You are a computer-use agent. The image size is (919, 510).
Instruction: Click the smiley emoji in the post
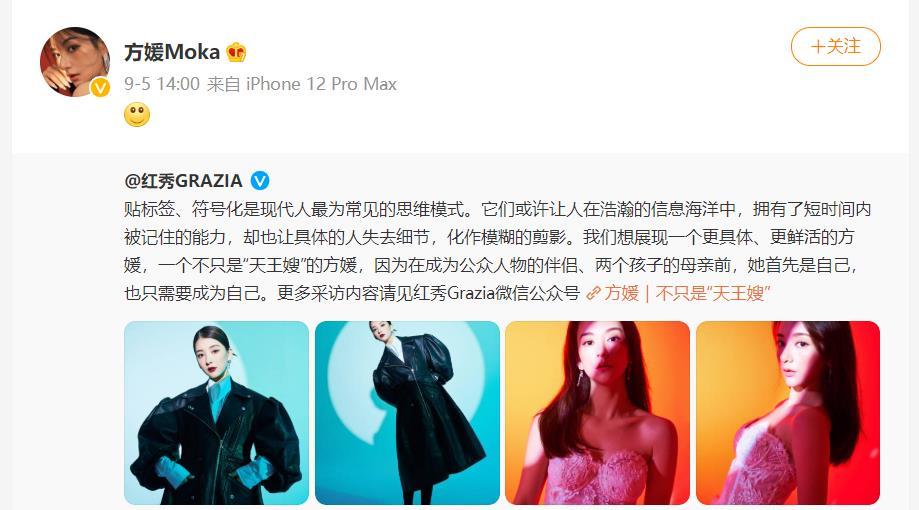(137, 114)
